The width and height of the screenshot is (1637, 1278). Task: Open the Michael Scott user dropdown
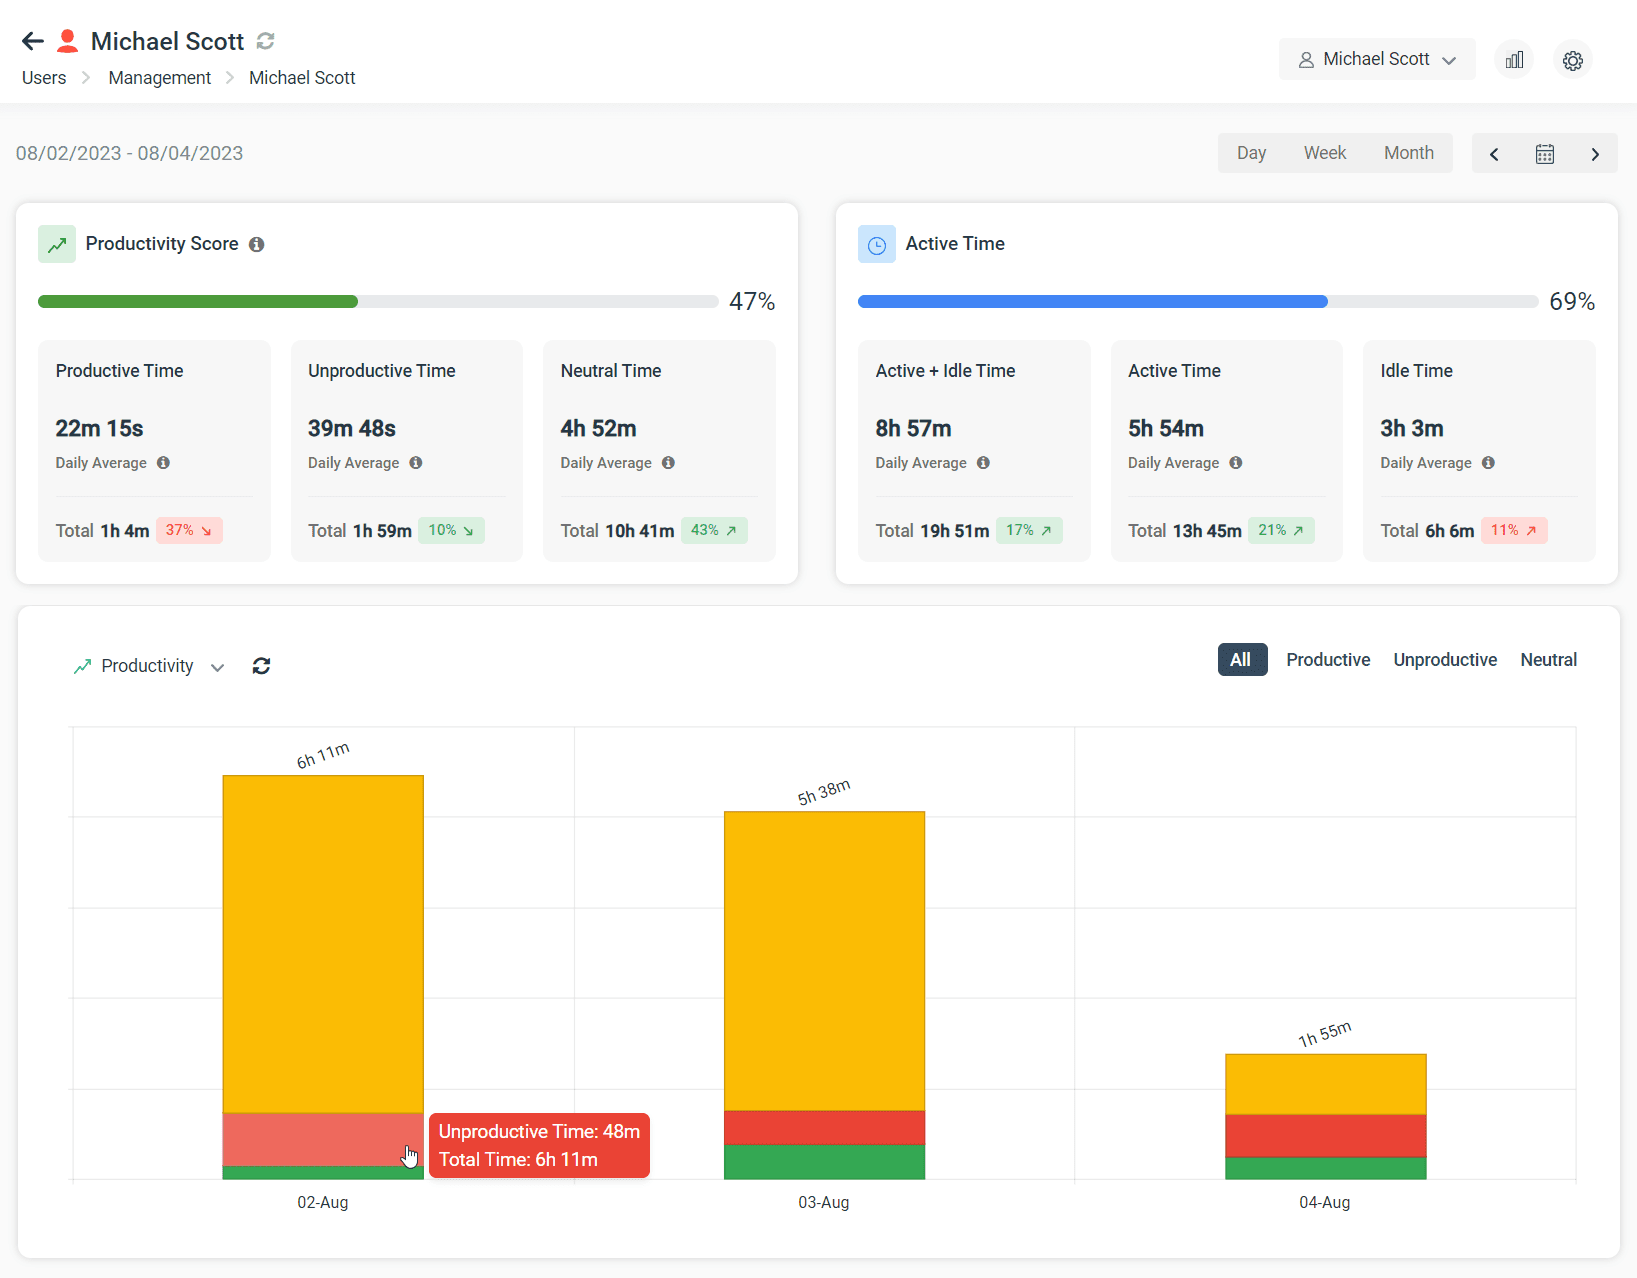pos(1377,58)
